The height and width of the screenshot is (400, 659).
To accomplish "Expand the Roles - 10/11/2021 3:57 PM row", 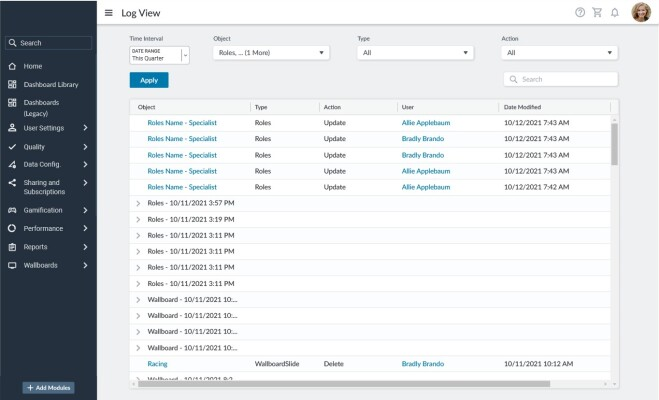I will tap(138, 203).
